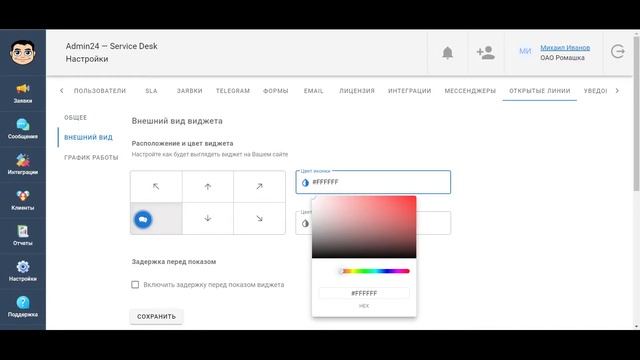Click the HEX mode label in color picker
Screen dimensions: 640x360
tap(364, 306)
